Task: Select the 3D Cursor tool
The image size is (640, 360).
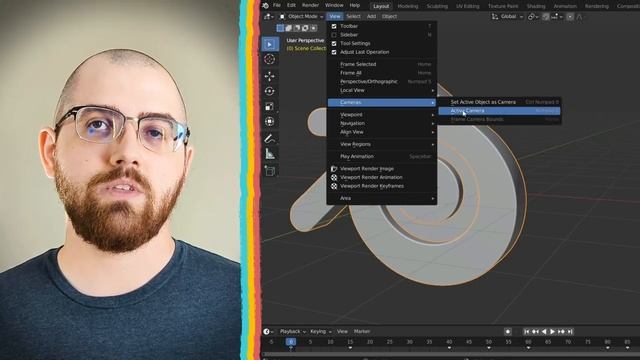Action: point(269,60)
